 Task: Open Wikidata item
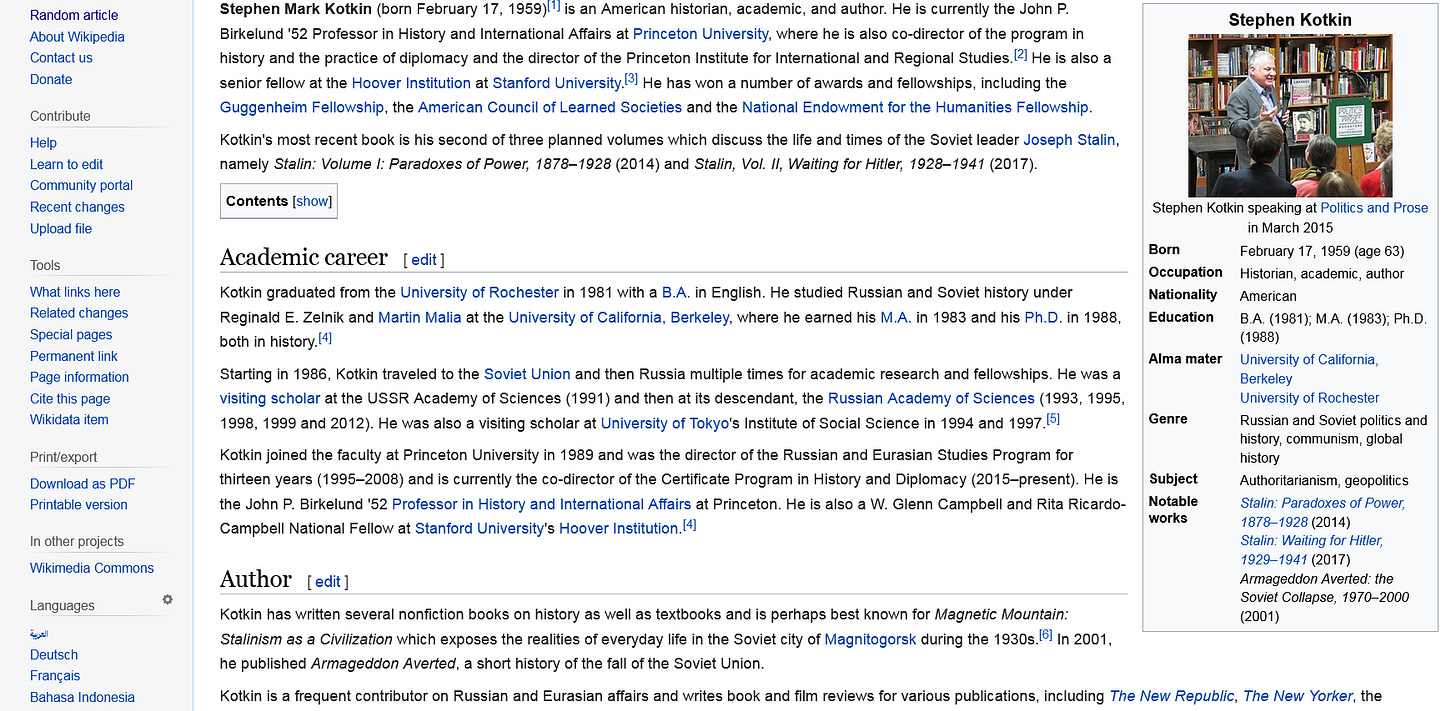point(69,420)
